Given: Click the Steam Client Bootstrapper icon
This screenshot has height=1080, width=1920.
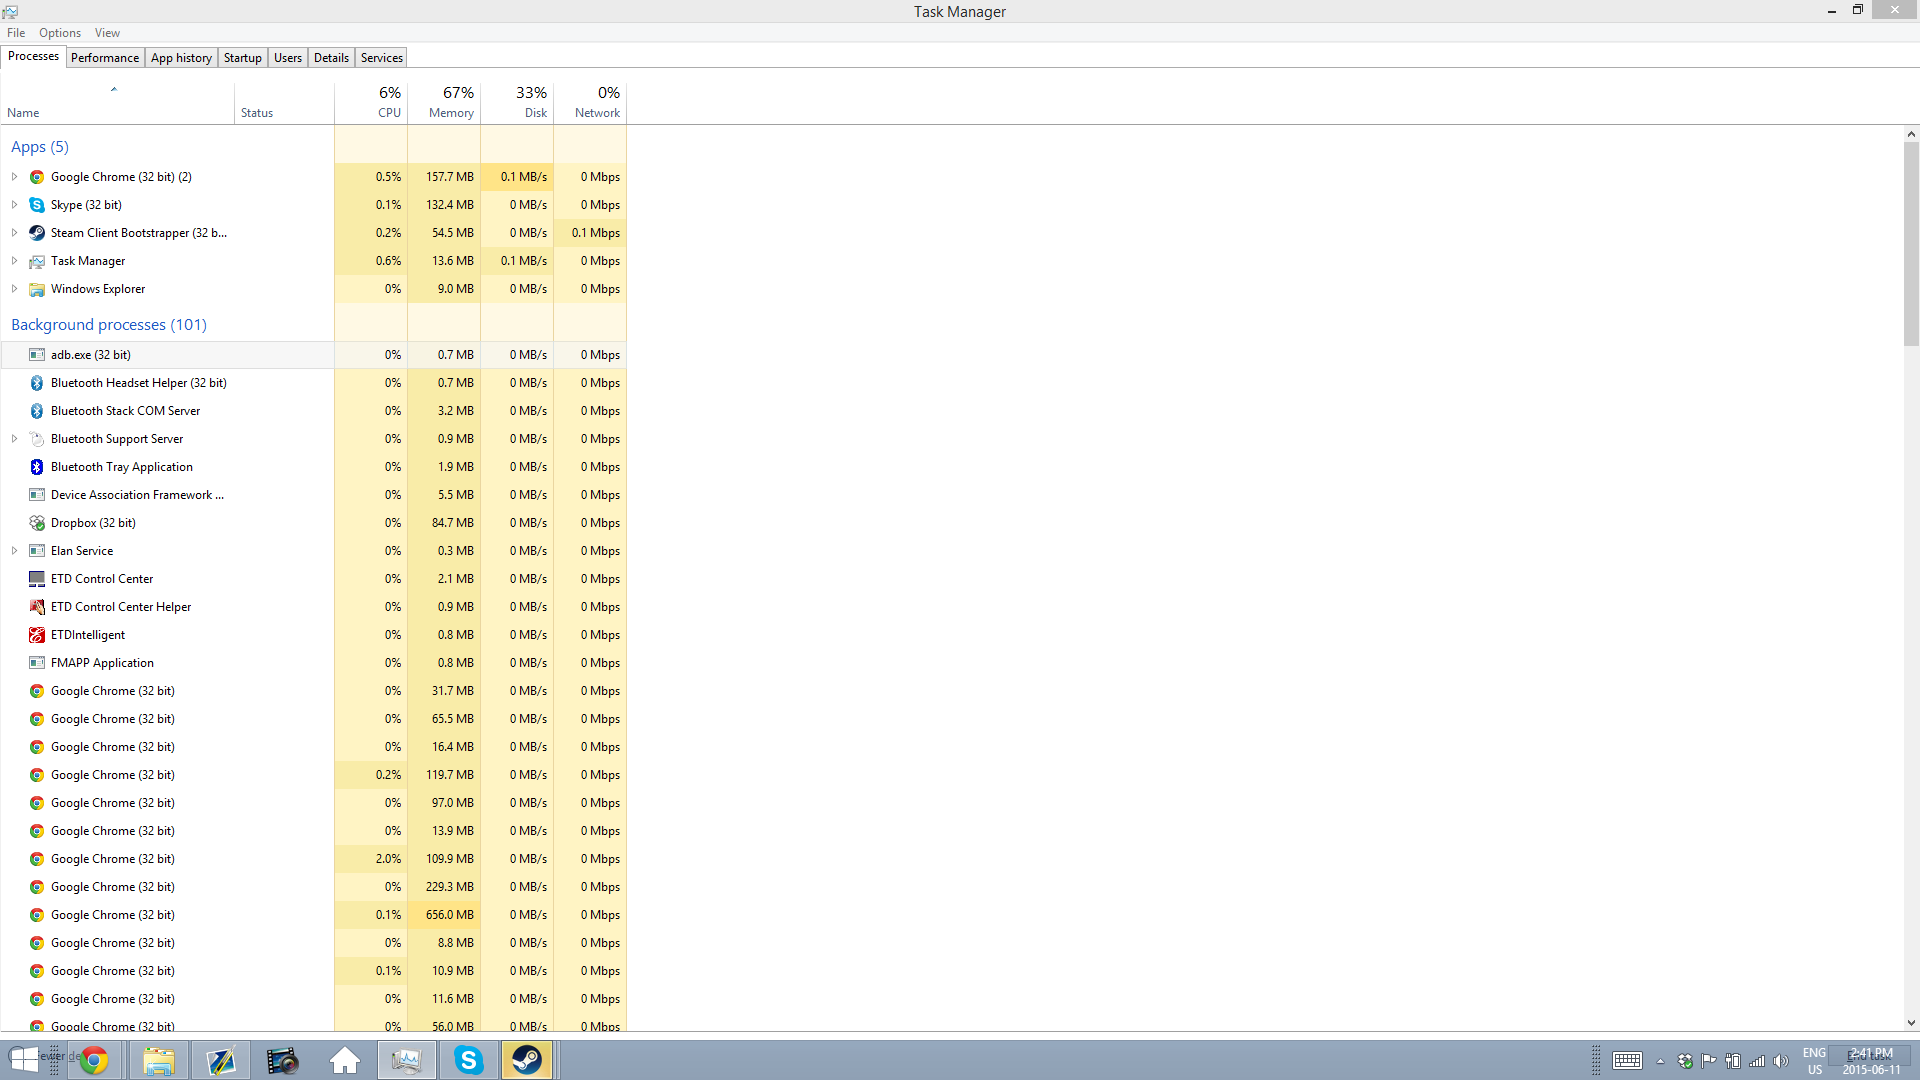Looking at the screenshot, I should click(37, 233).
